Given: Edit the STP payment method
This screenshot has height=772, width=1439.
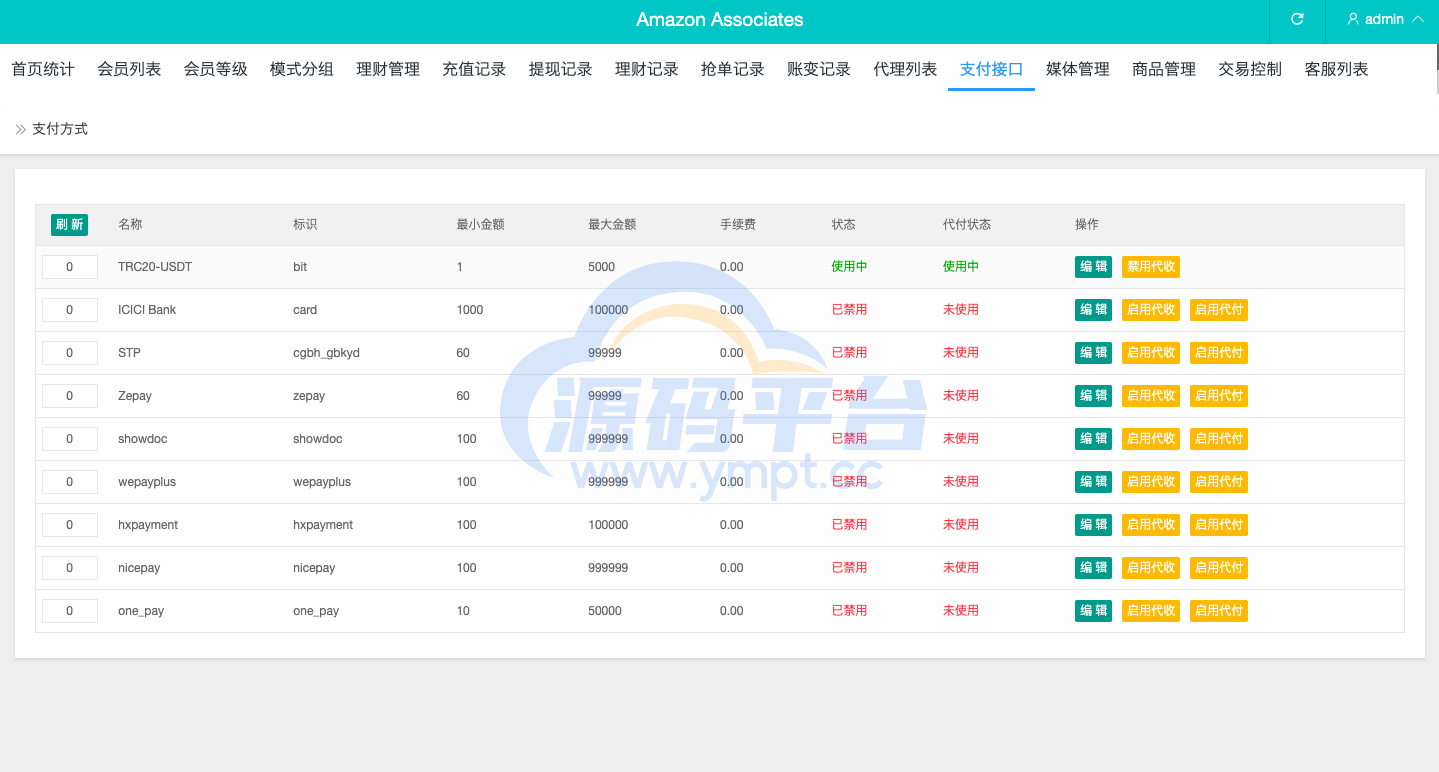Looking at the screenshot, I should click(x=1093, y=353).
